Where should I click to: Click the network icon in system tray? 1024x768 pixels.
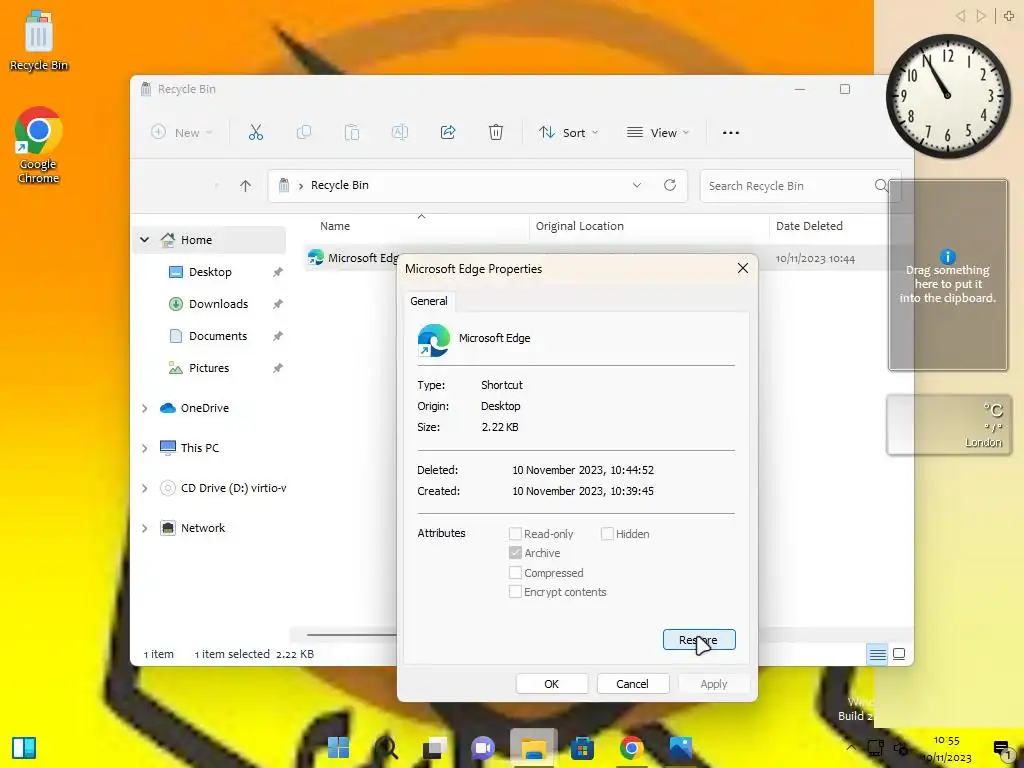coord(875,748)
